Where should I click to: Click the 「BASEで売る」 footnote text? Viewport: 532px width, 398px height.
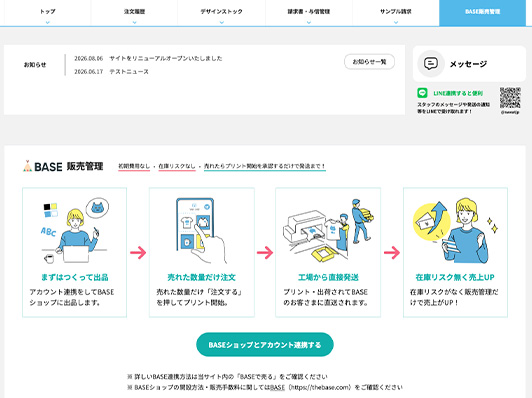[258, 377]
